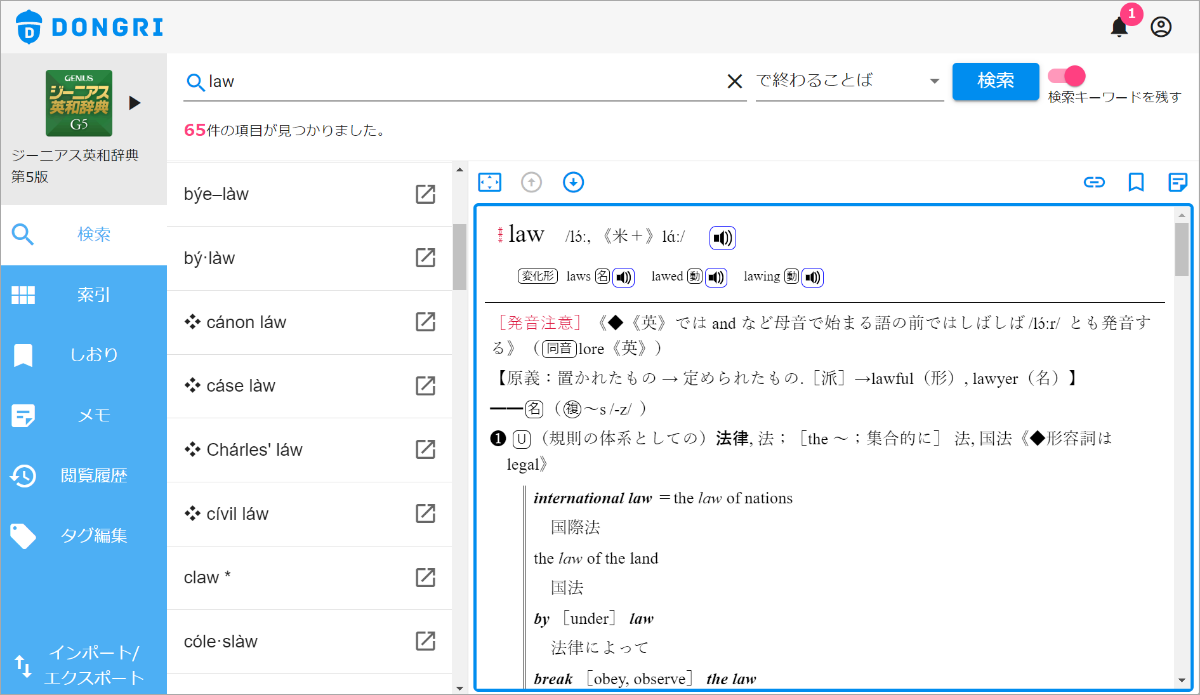
Task: Open Chárles' láw in a new window
Action: tap(425, 449)
